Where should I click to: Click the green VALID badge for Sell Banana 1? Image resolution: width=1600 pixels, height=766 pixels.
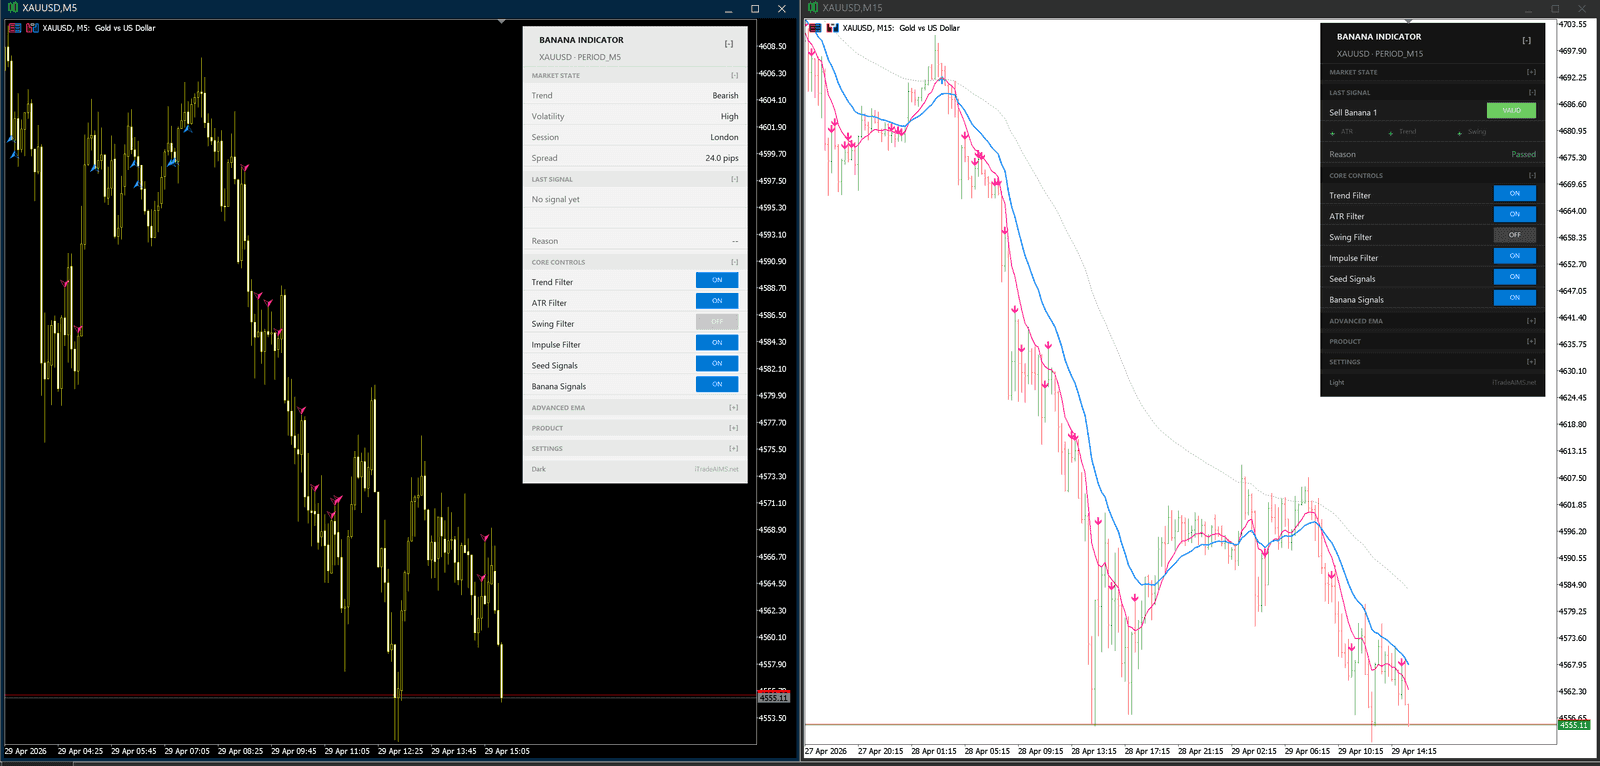coord(1511,110)
